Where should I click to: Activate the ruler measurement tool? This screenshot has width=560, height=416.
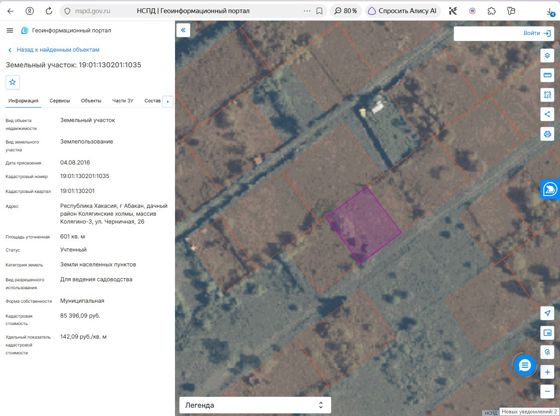click(x=547, y=75)
